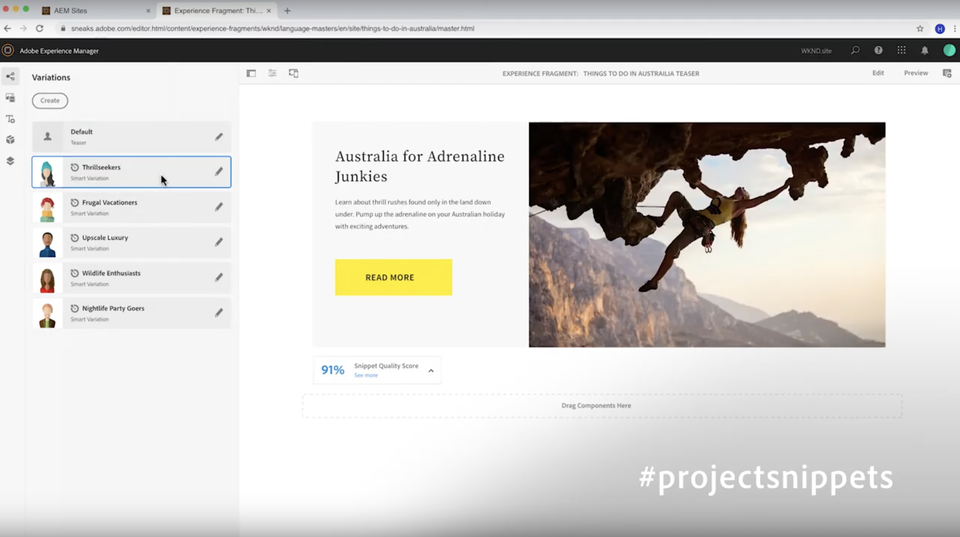Edit the Thrillseekers variation with the pencil
Image resolution: width=960 pixels, height=537 pixels.
[x=219, y=171]
